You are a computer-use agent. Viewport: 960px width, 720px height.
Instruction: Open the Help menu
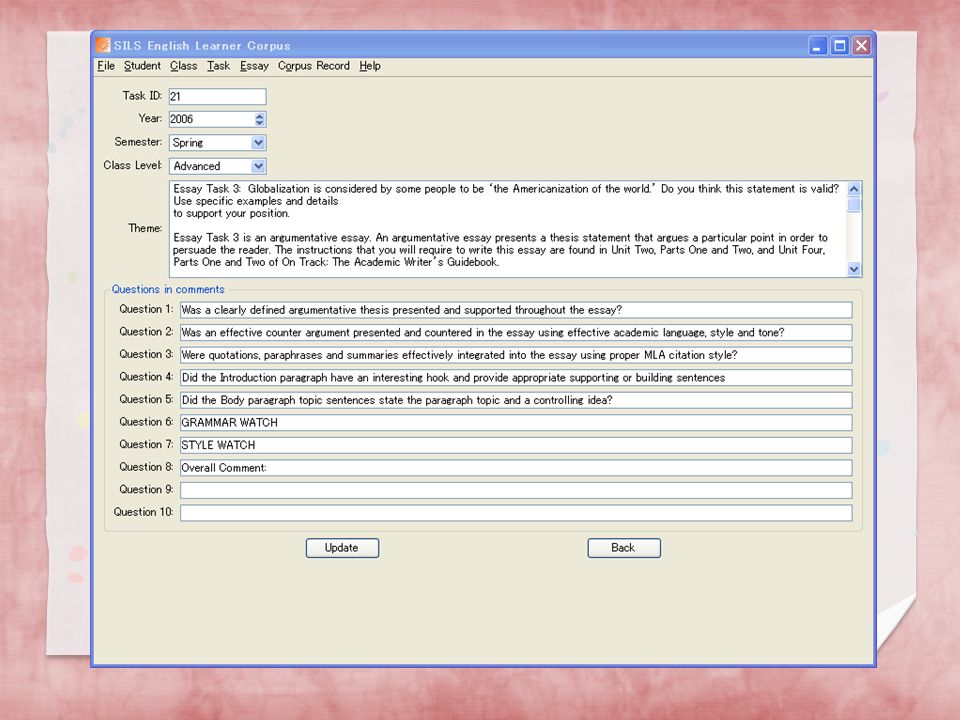pos(370,66)
